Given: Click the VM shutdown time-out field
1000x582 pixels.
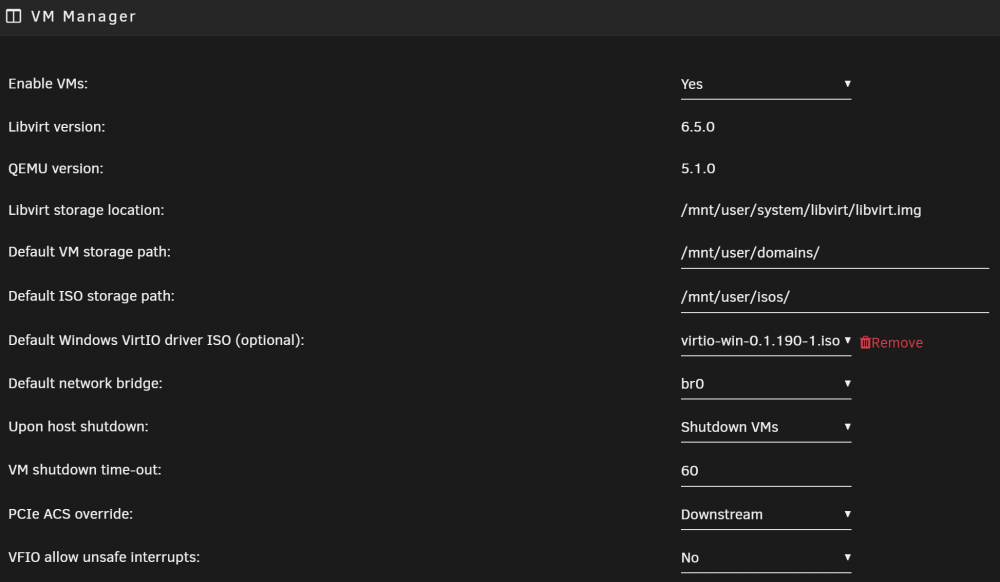Looking at the screenshot, I should [765, 471].
